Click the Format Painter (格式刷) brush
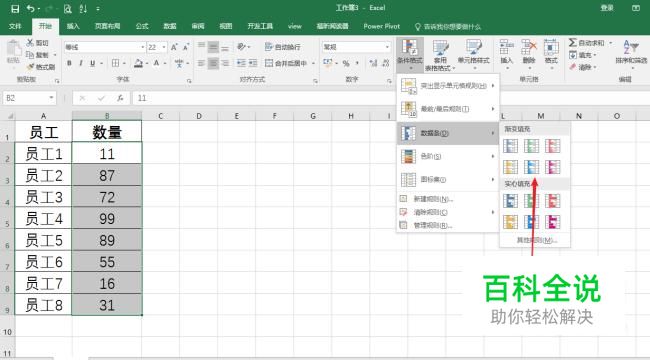This screenshot has height=360, width=650. coord(30,67)
